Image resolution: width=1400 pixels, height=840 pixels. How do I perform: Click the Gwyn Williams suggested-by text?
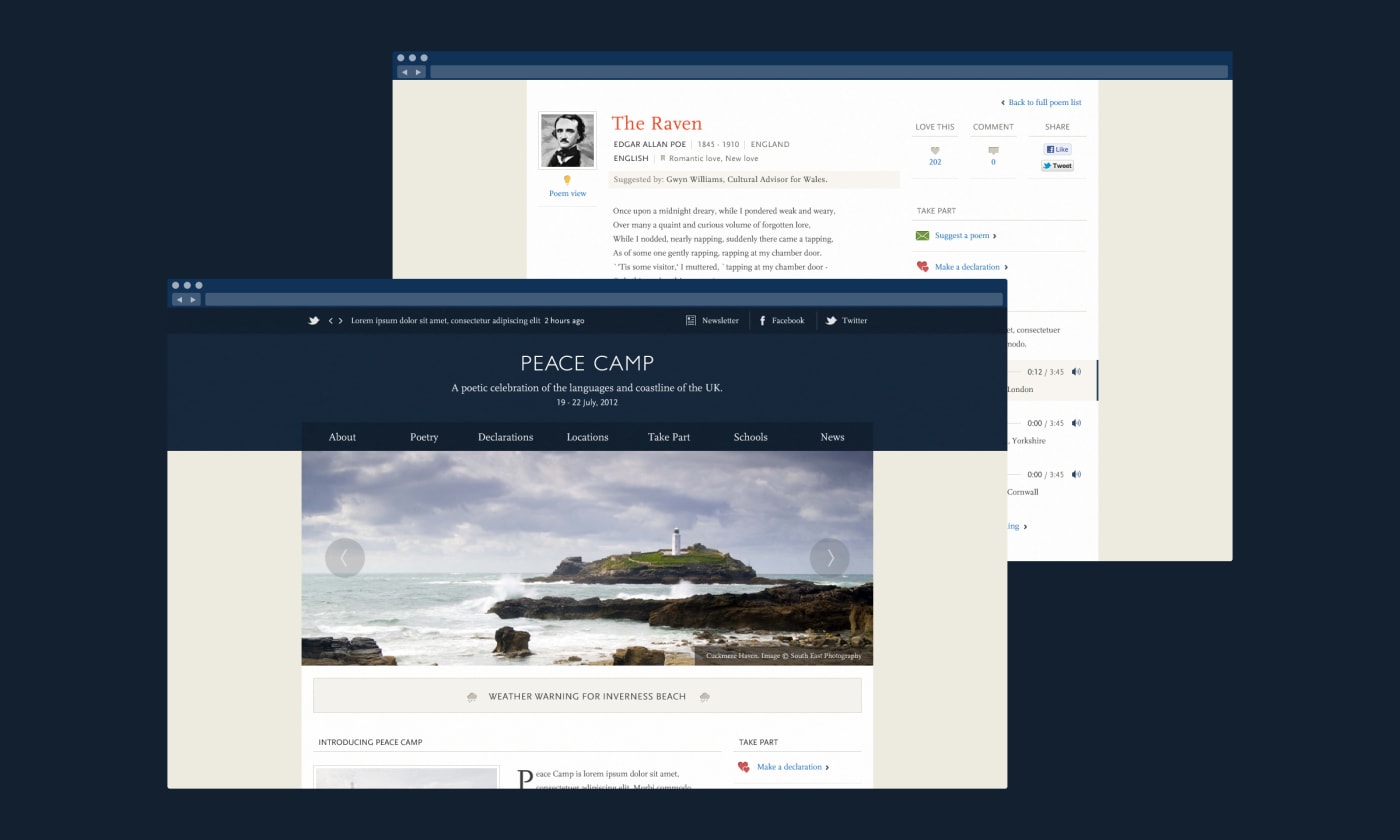[x=747, y=180]
